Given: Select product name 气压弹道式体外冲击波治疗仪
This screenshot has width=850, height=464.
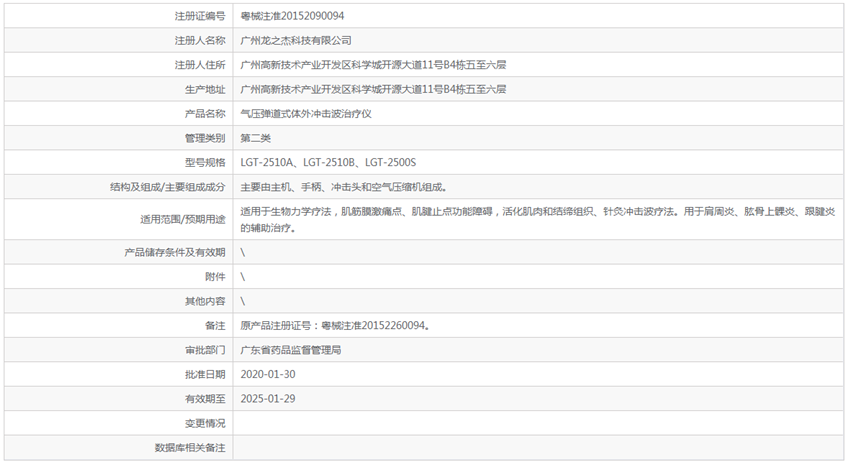Looking at the screenshot, I should pos(306,114).
